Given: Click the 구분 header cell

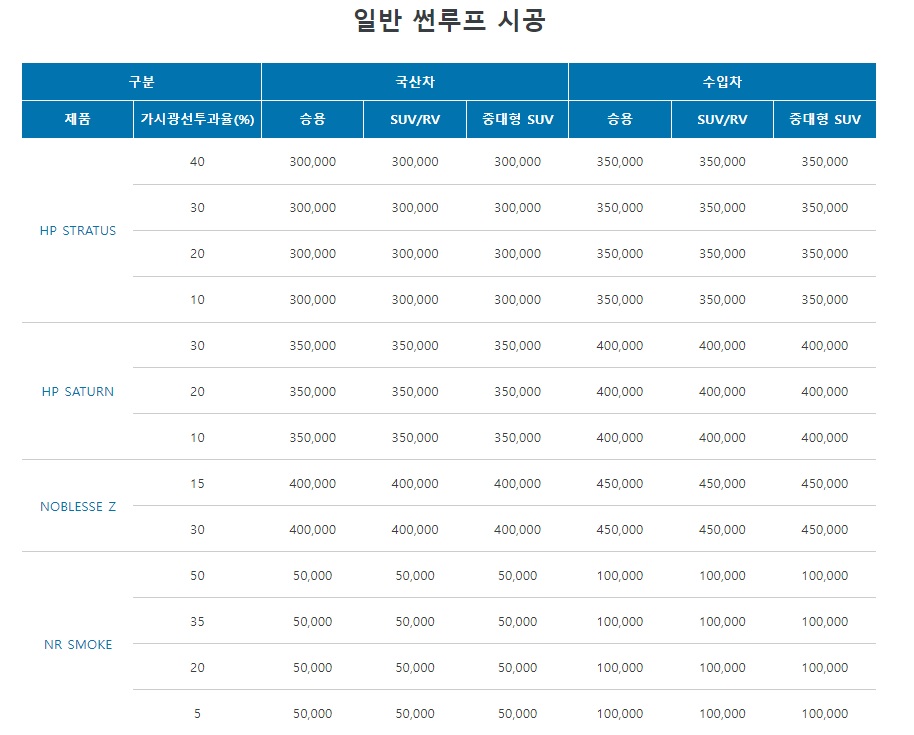Looking at the screenshot, I should (x=141, y=82).
